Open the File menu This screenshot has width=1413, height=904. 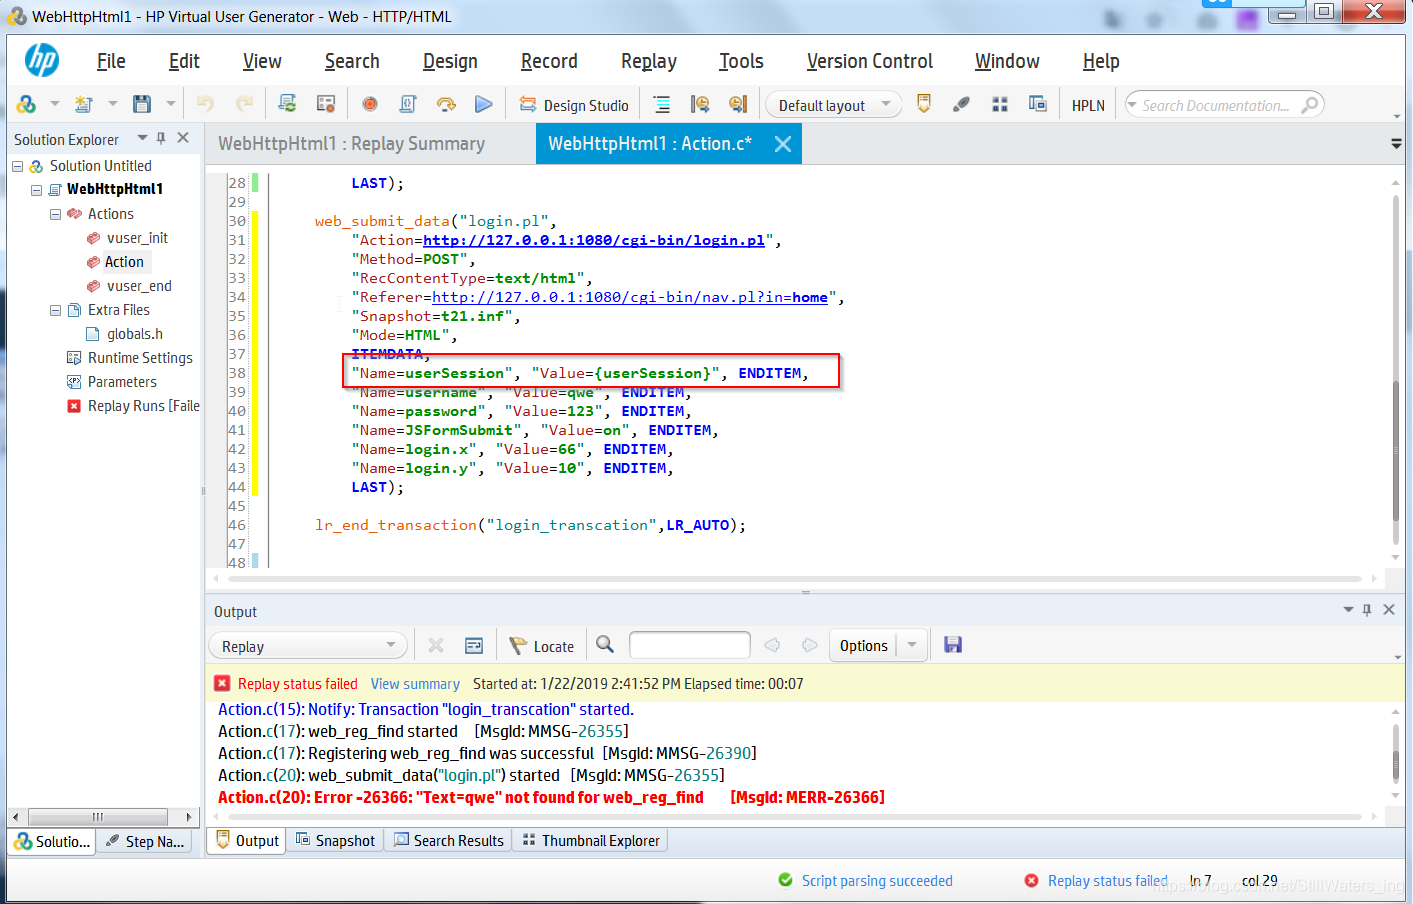coord(111,61)
